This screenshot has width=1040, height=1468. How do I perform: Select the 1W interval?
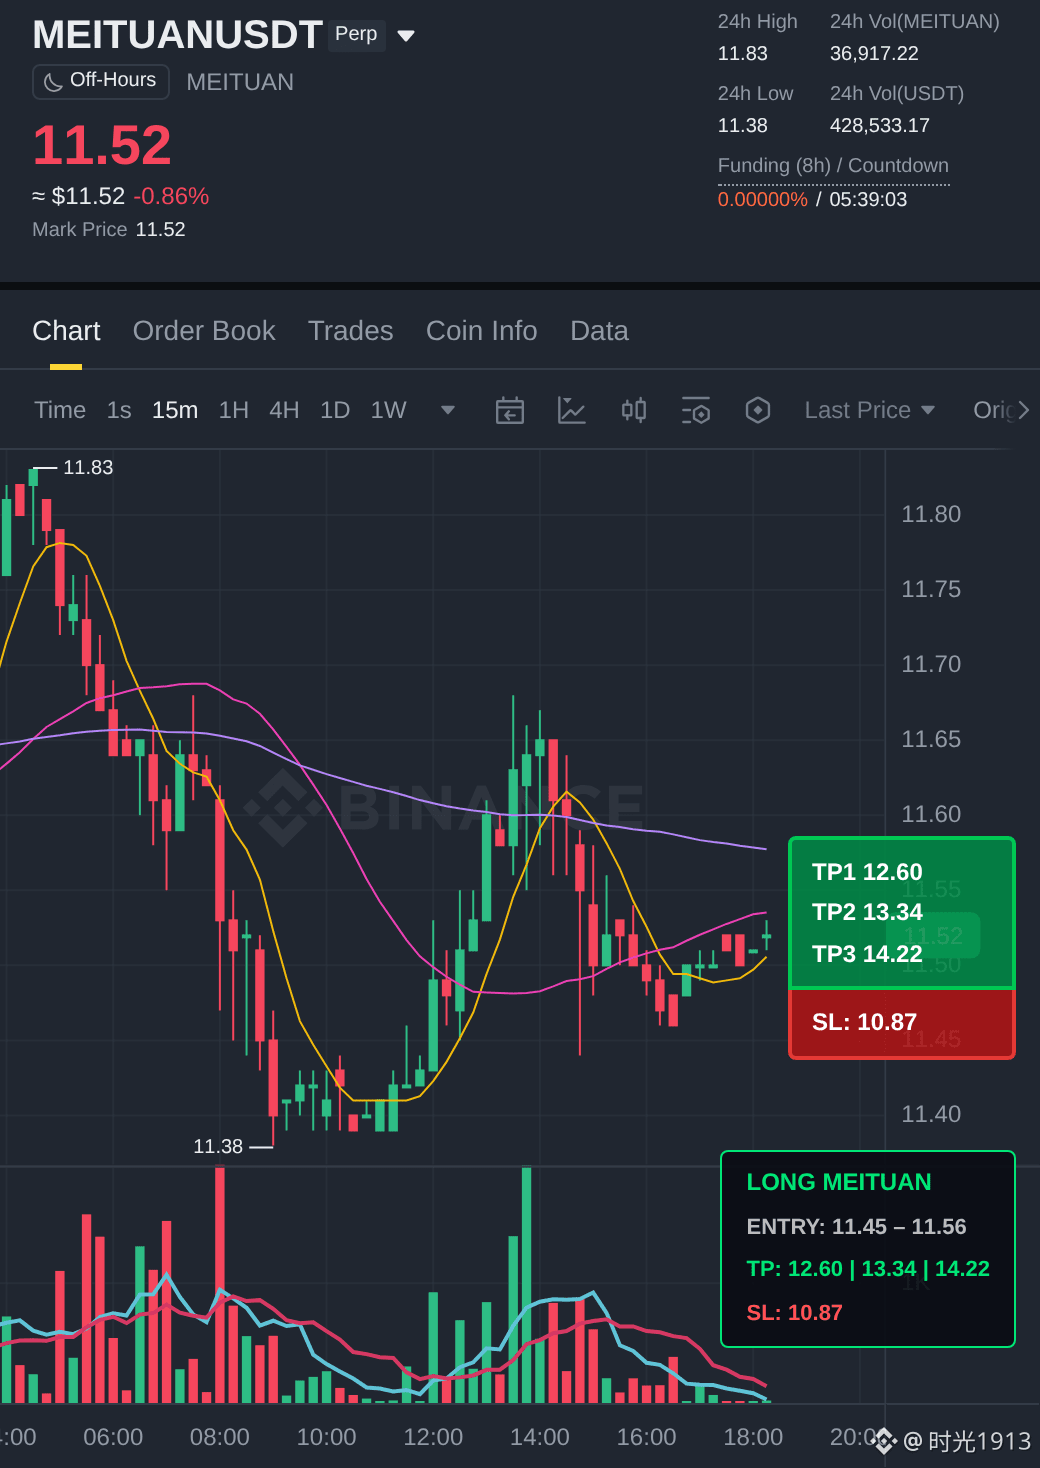point(388,410)
